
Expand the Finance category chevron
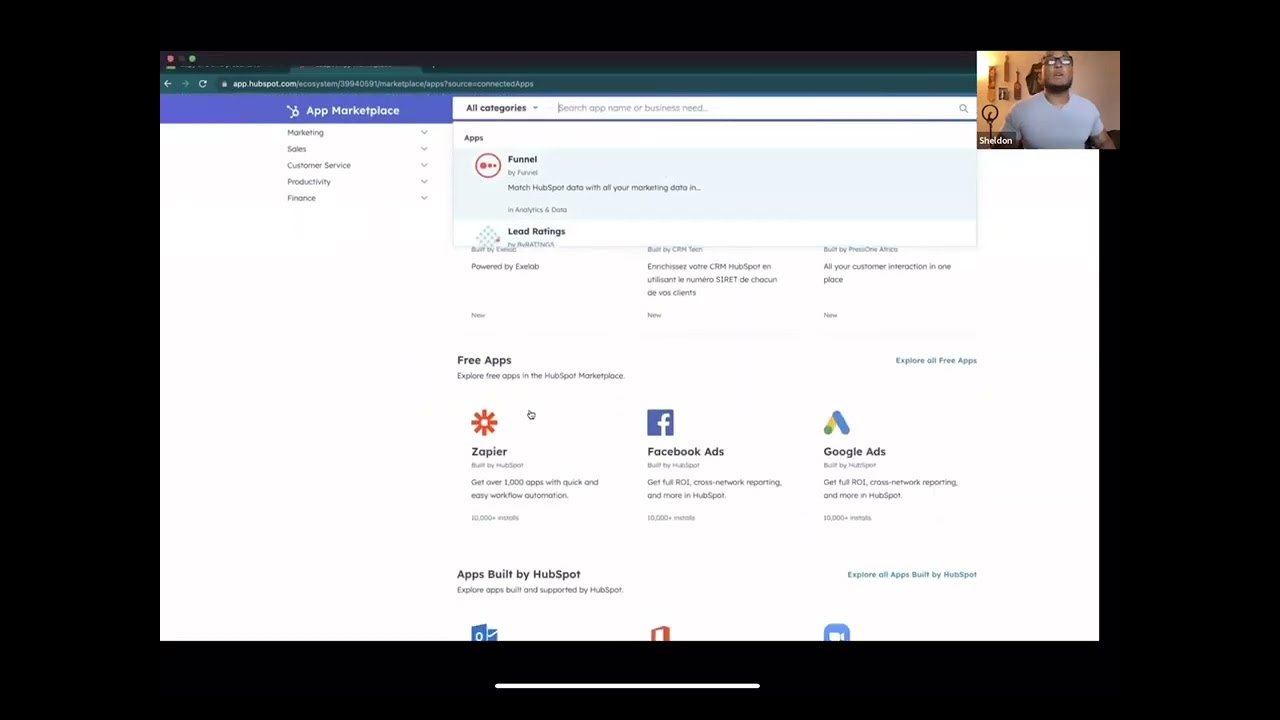click(424, 198)
